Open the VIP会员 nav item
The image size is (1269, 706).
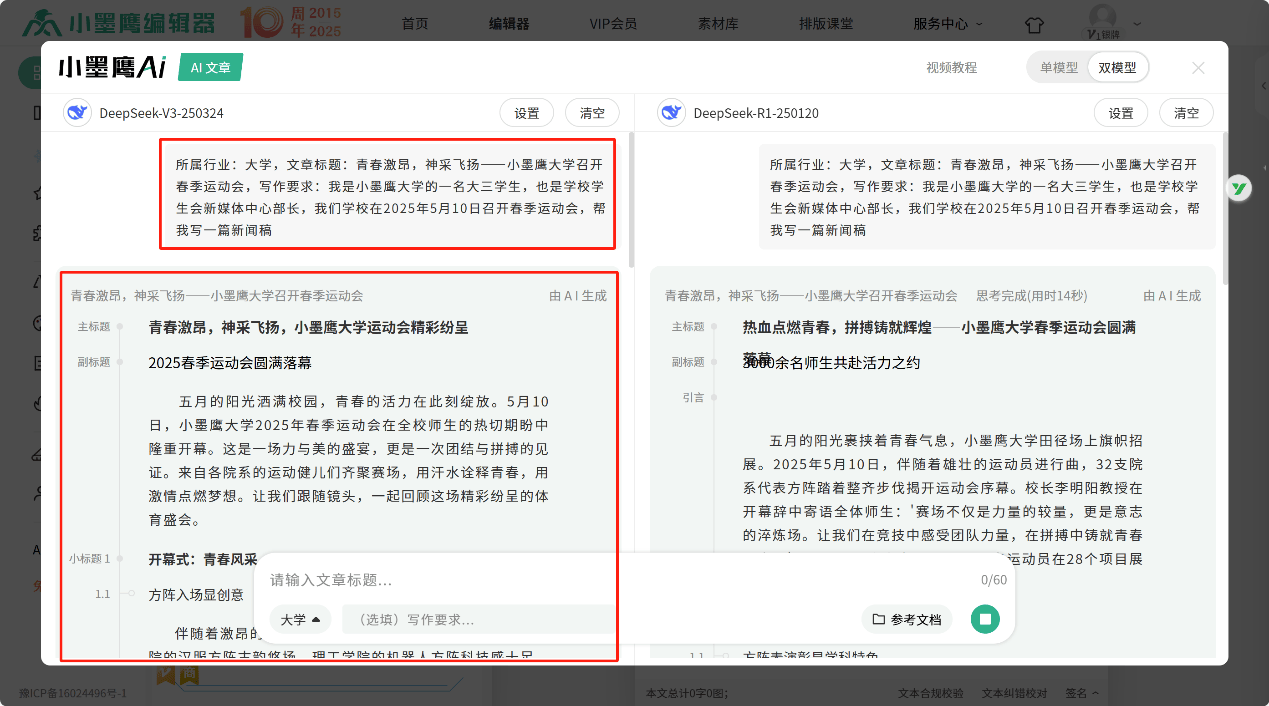tap(613, 23)
